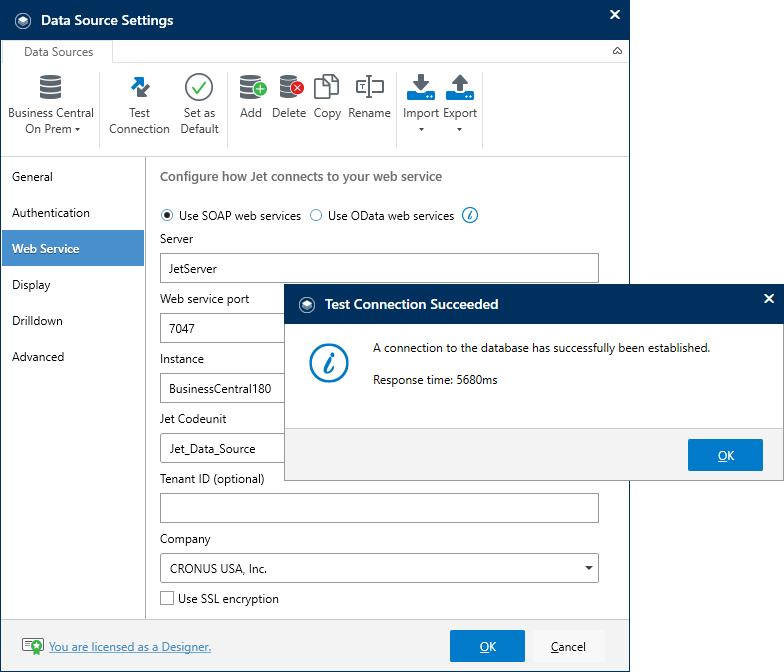Select the Data Sources ribbon tab
Image resolution: width=784 pixels, height=672 pixels.
[x=58, y=52]
